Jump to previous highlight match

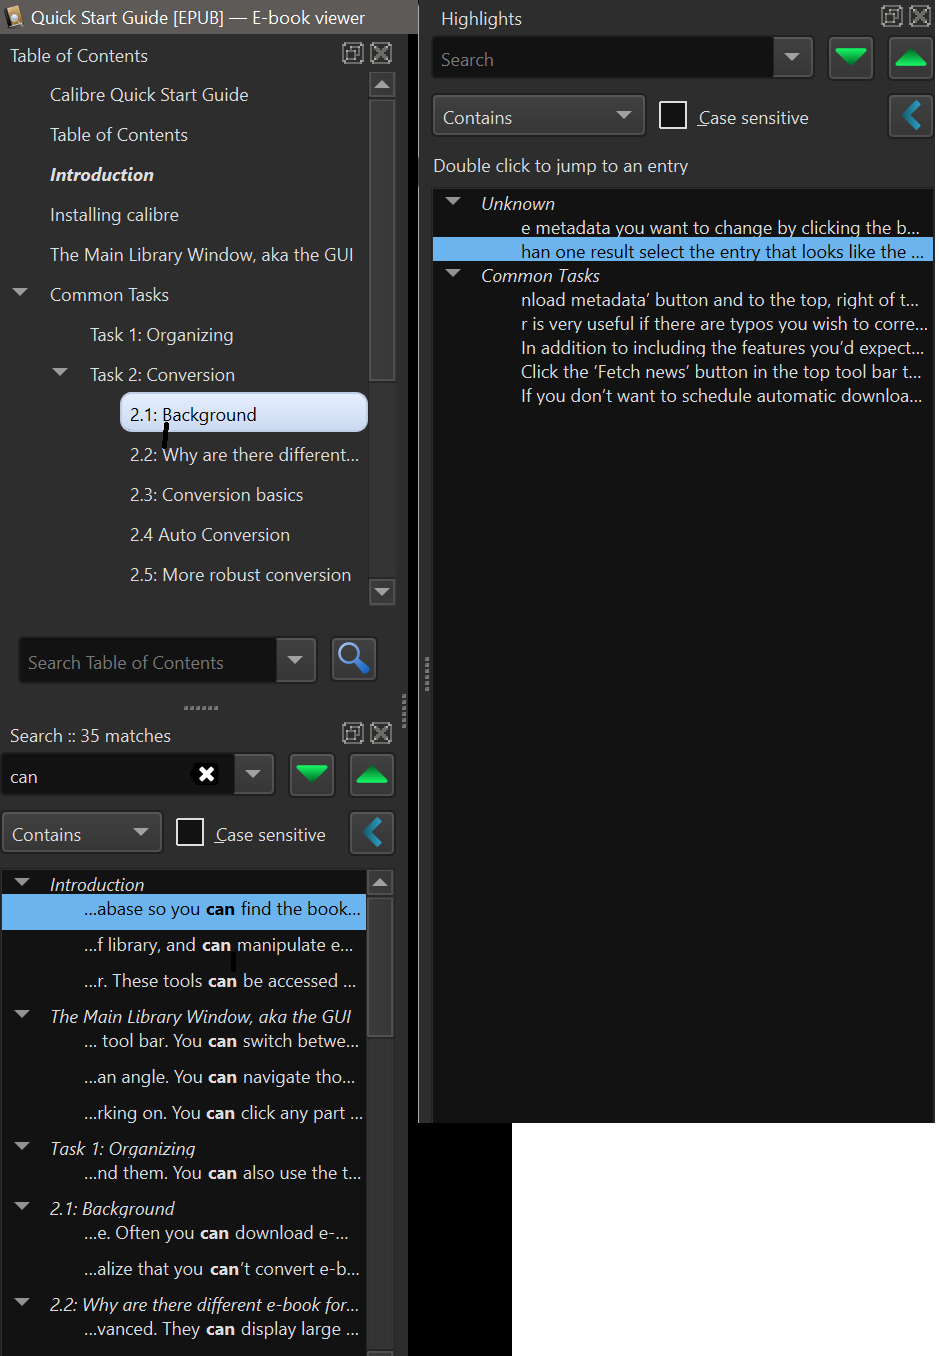click(911, 58)
